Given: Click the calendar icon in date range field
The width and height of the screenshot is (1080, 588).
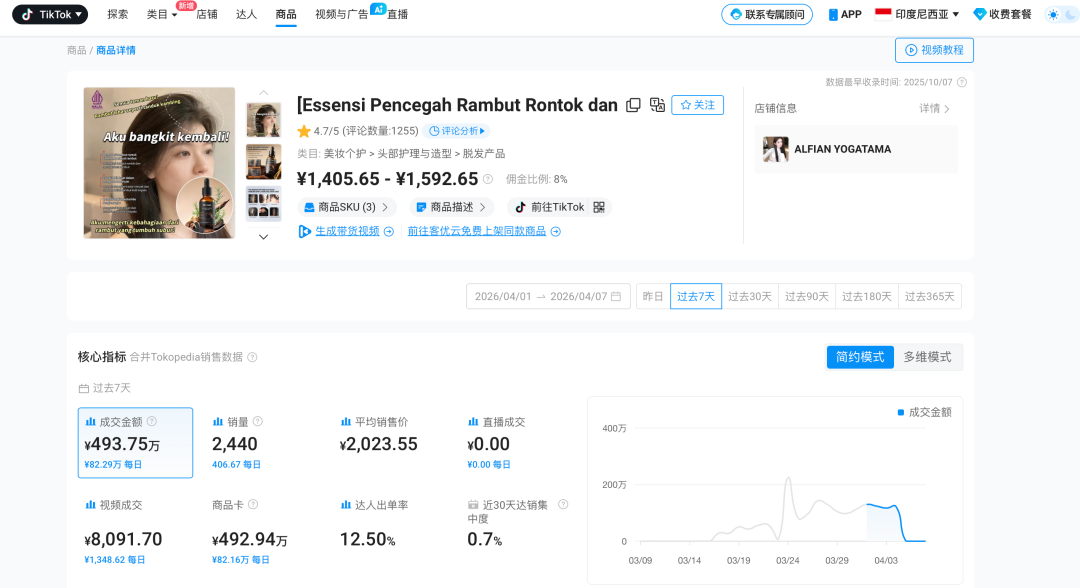Looking at the screenshot, I should [x=616, y=297].
